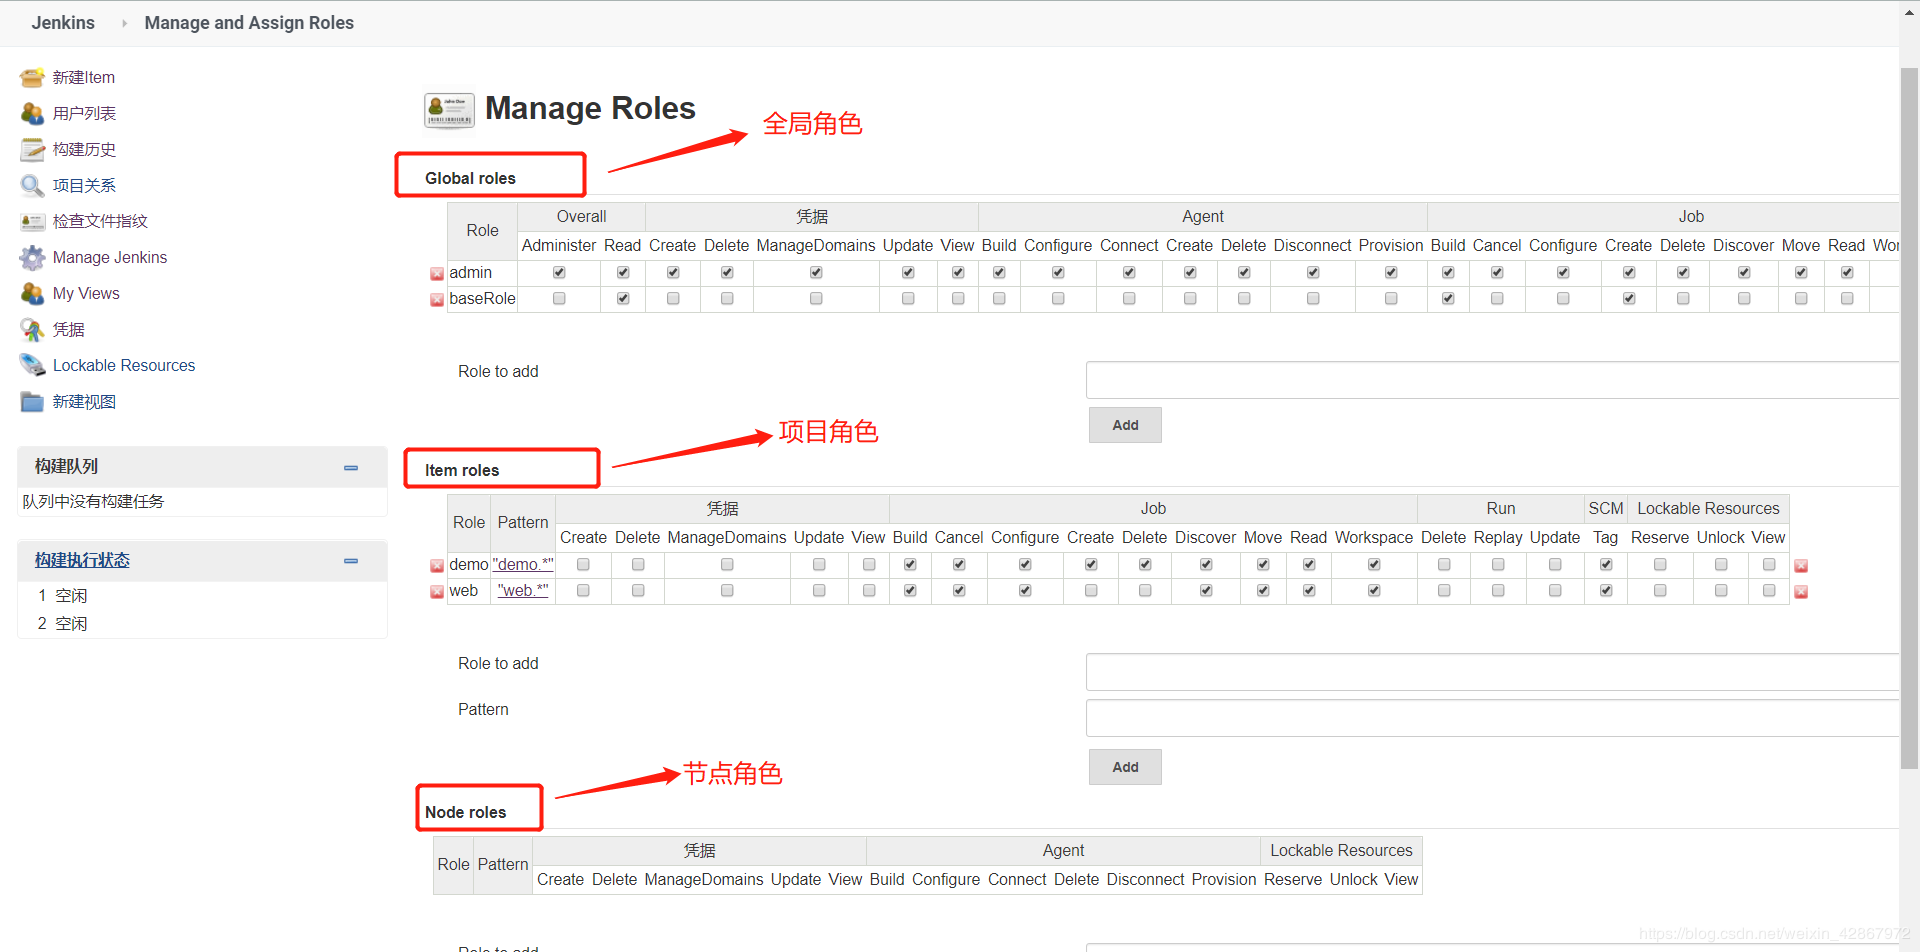Toggle Job Cancel checkbox for web role
This screenshot has width=1920, height=952.
coord(959,591)
